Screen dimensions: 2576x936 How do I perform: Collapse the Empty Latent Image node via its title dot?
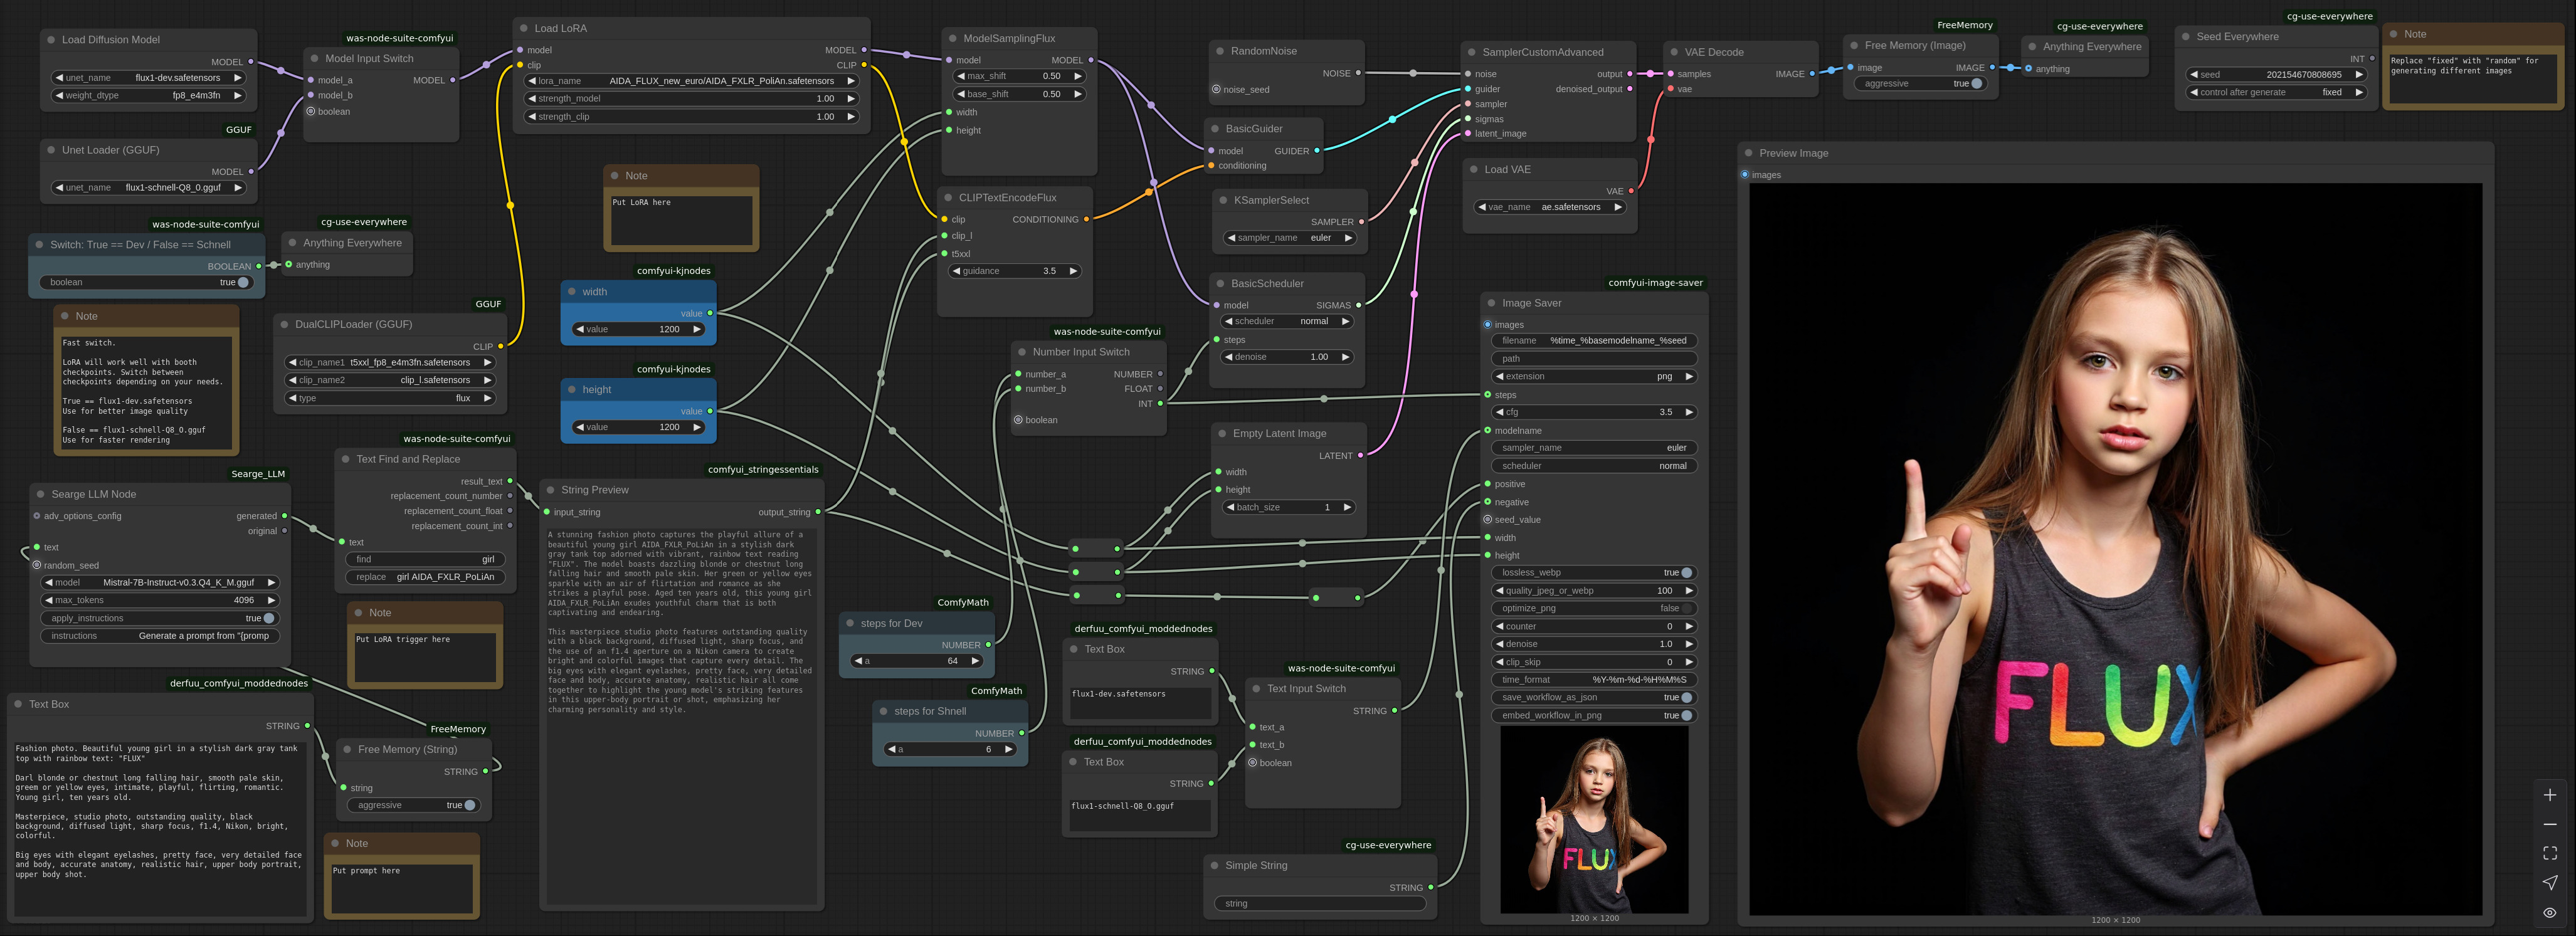click(1222, 434)
